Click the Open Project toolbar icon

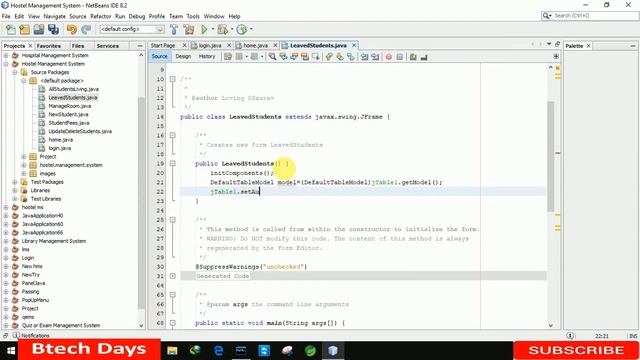pos(39,29)
